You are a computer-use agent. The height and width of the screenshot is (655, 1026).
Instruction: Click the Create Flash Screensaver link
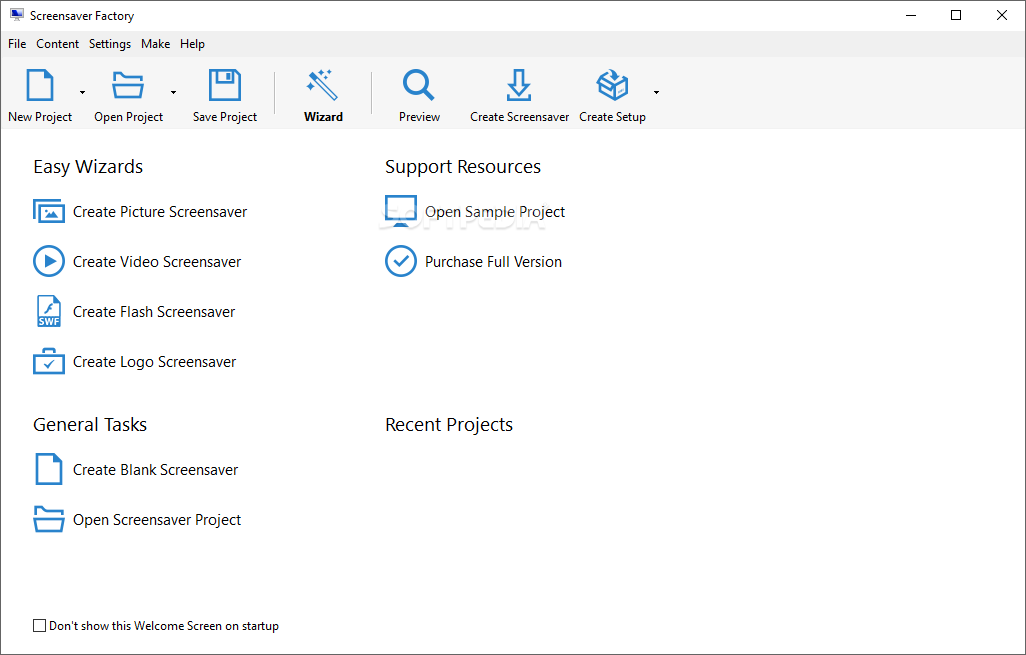tap(154, 312)
